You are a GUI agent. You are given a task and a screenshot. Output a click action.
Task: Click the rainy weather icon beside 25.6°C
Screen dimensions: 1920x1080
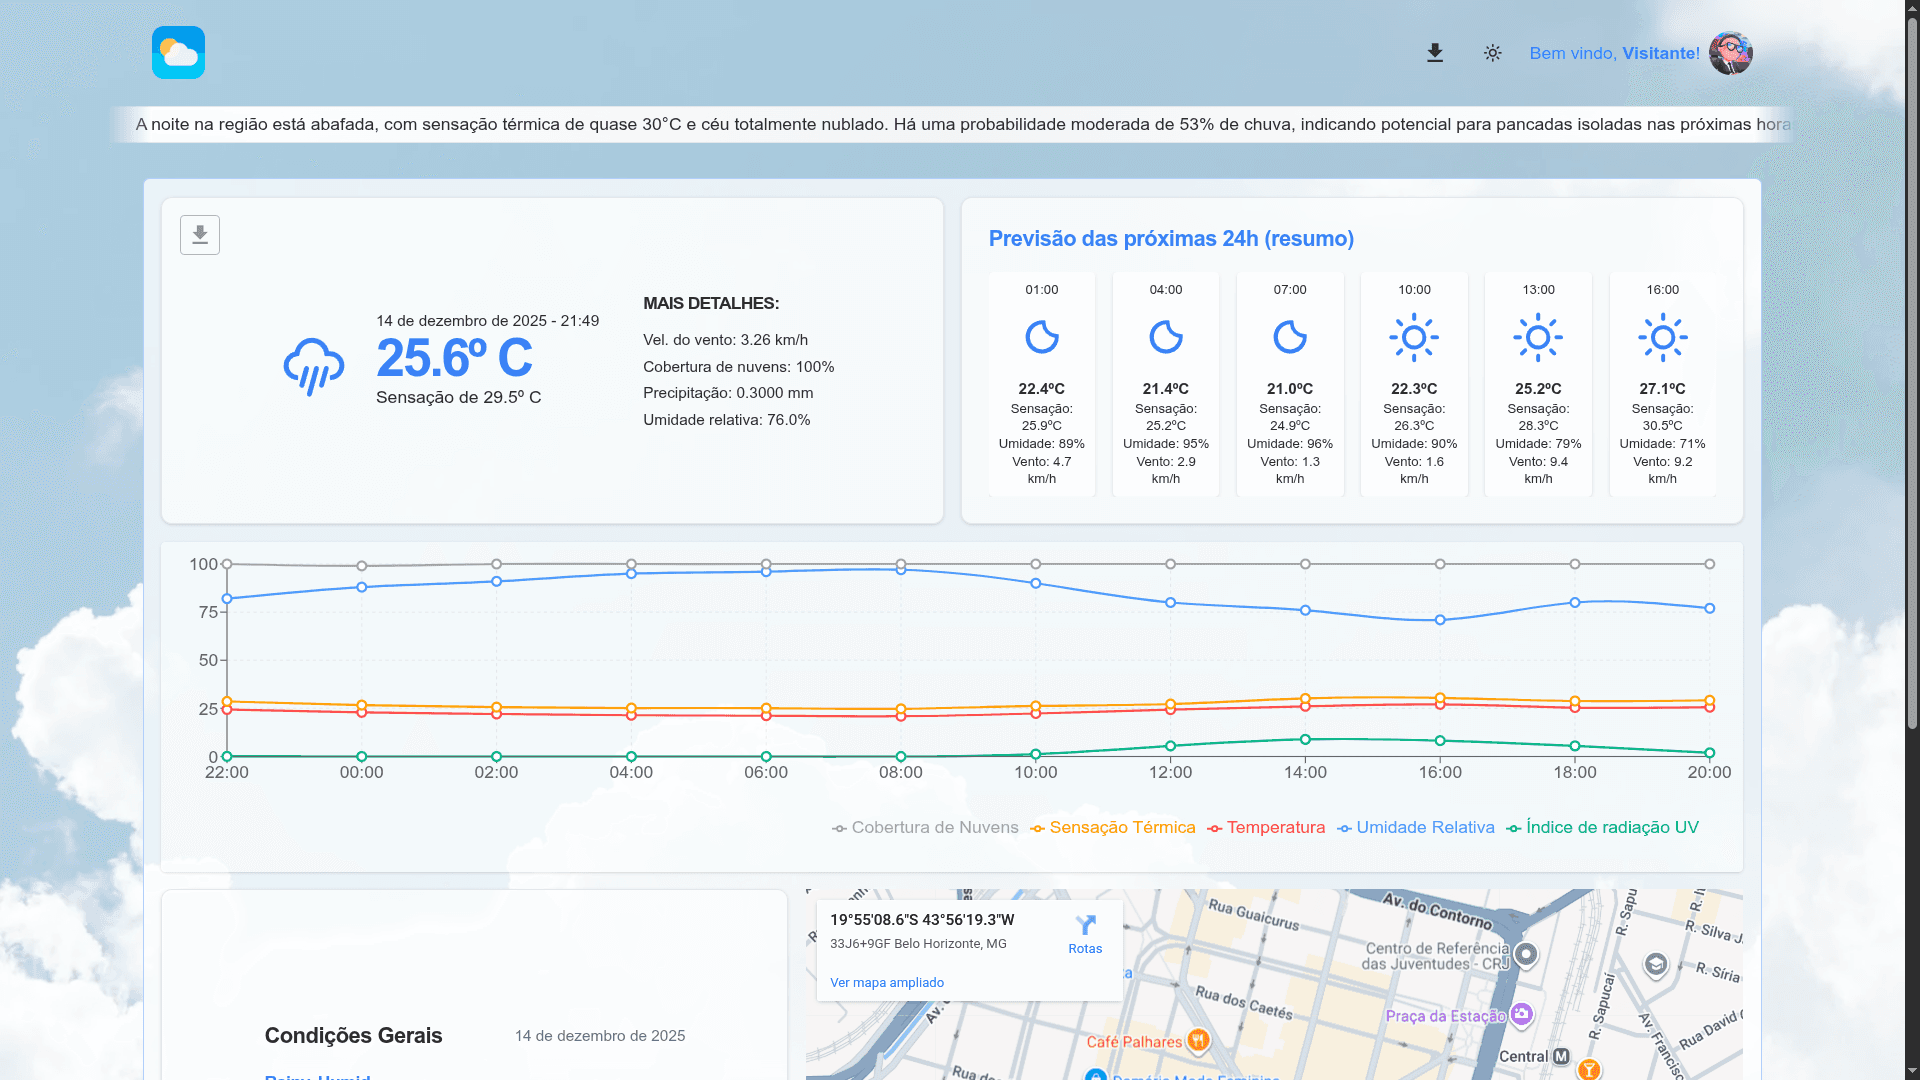(x=313, y=367)
